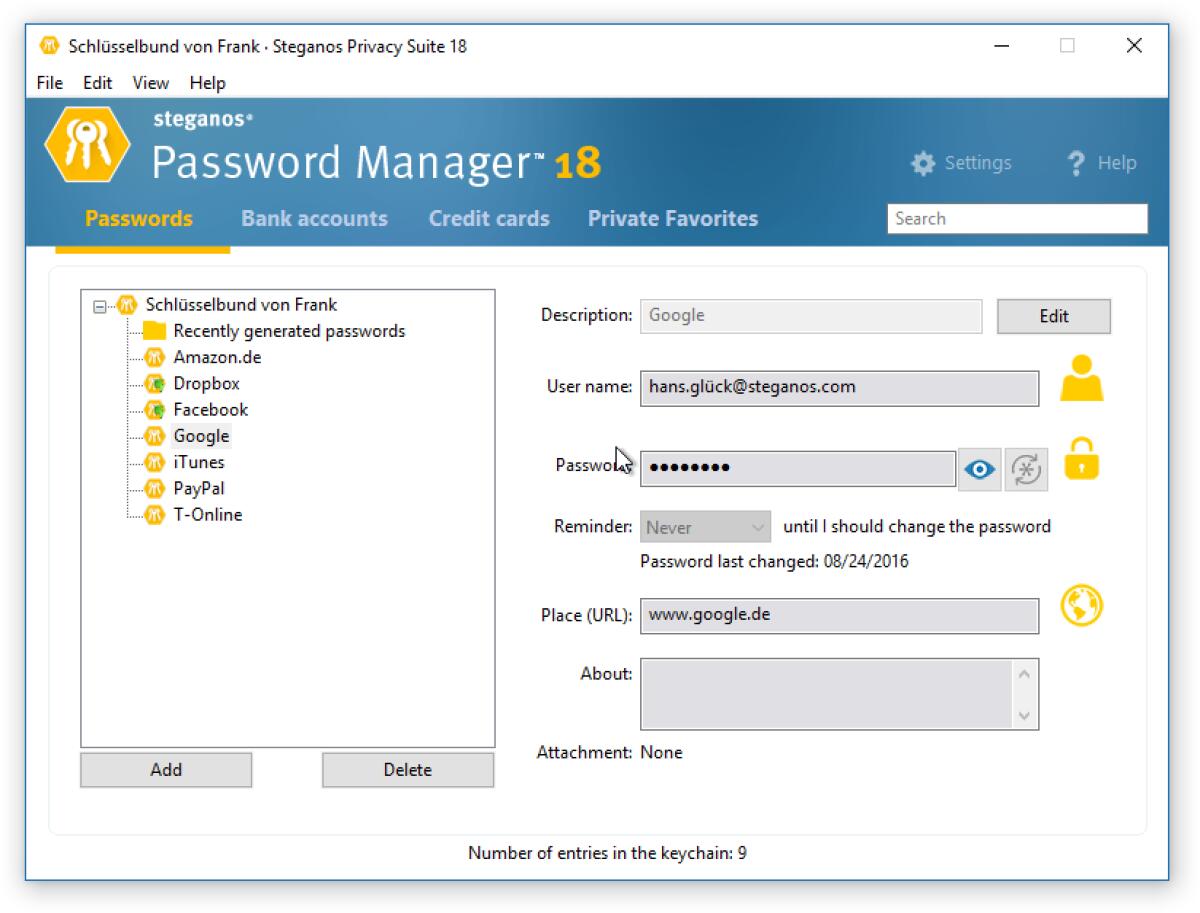Viewport: 1200px width, 913px height.
Task: Open the website with the globe icon
Action: tap(1081, 605)
